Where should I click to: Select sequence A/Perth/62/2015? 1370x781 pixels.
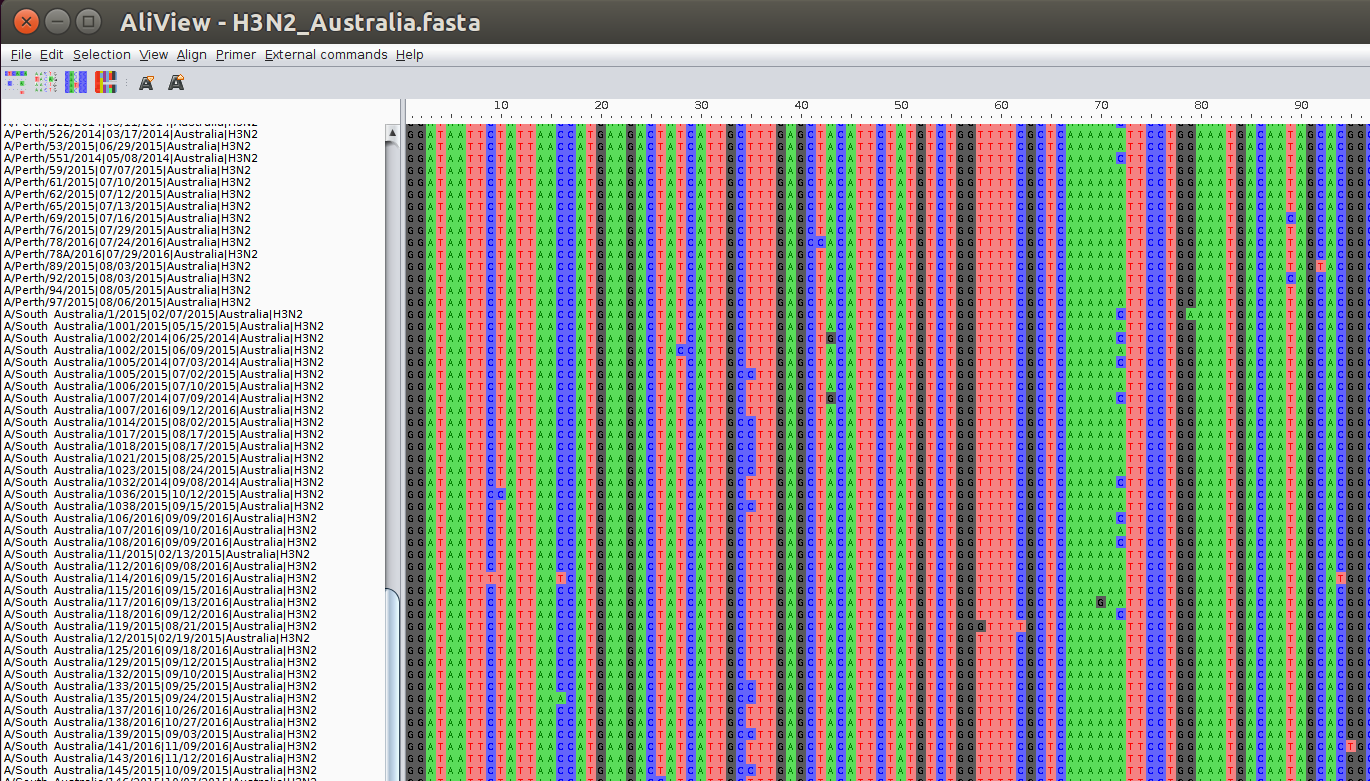pyautogui.click(x=128, y=194)
